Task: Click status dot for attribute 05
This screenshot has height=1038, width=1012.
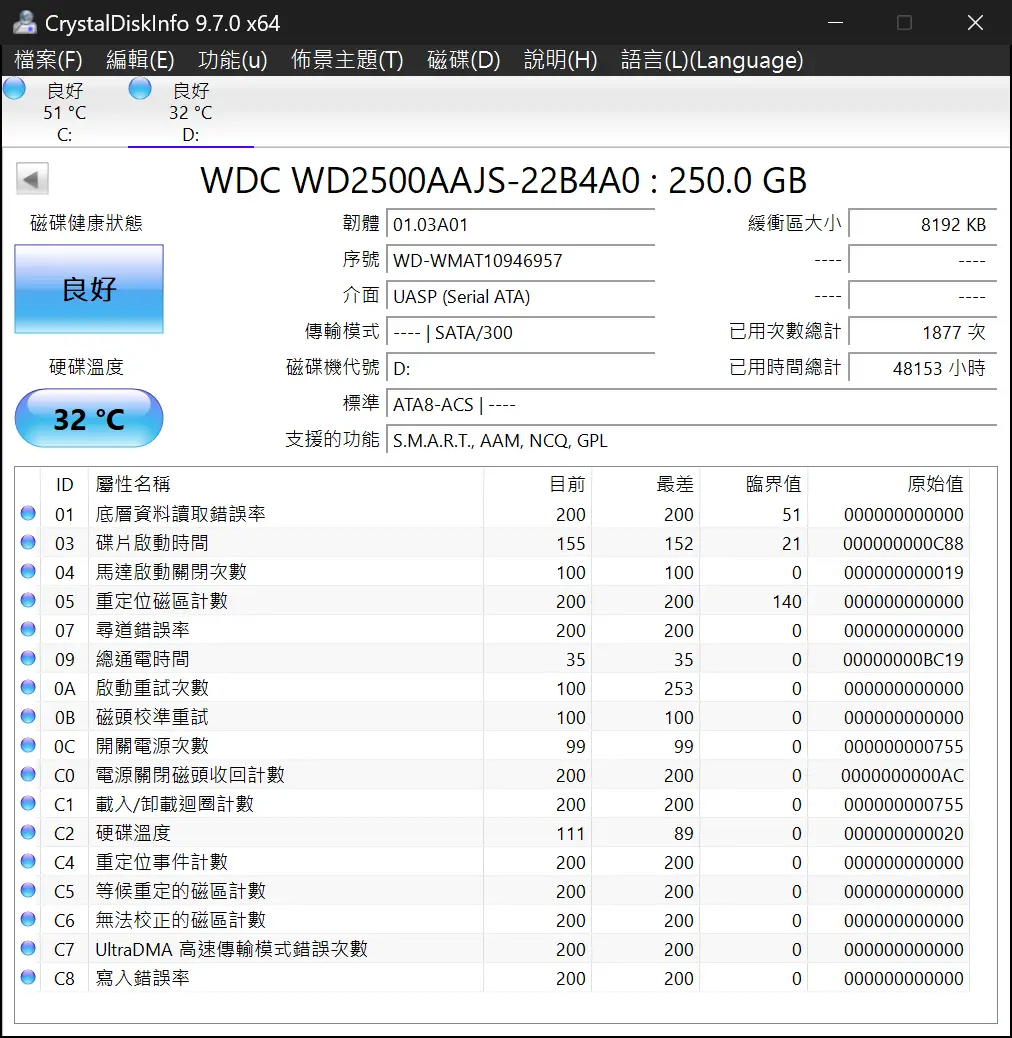Action: 28,600
